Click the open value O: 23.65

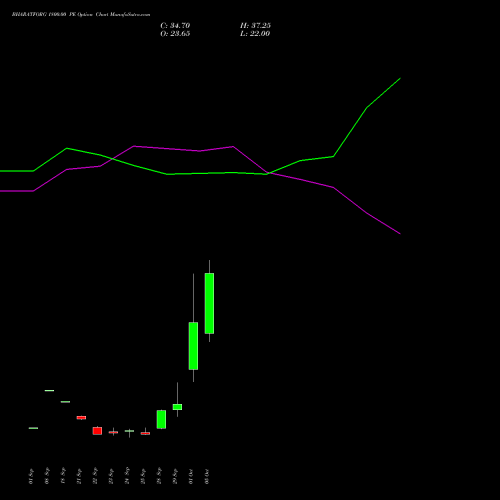click(x=175, y=34)
